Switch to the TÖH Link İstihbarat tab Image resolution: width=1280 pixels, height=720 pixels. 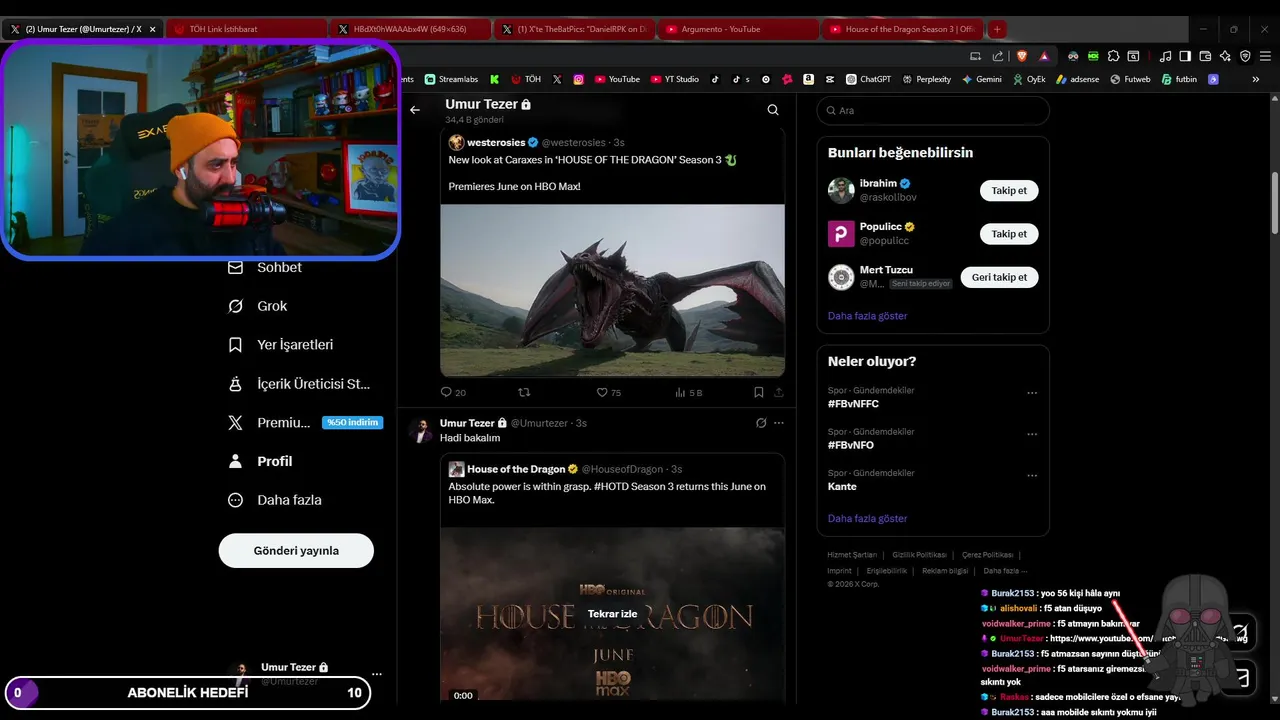(244, 29)
